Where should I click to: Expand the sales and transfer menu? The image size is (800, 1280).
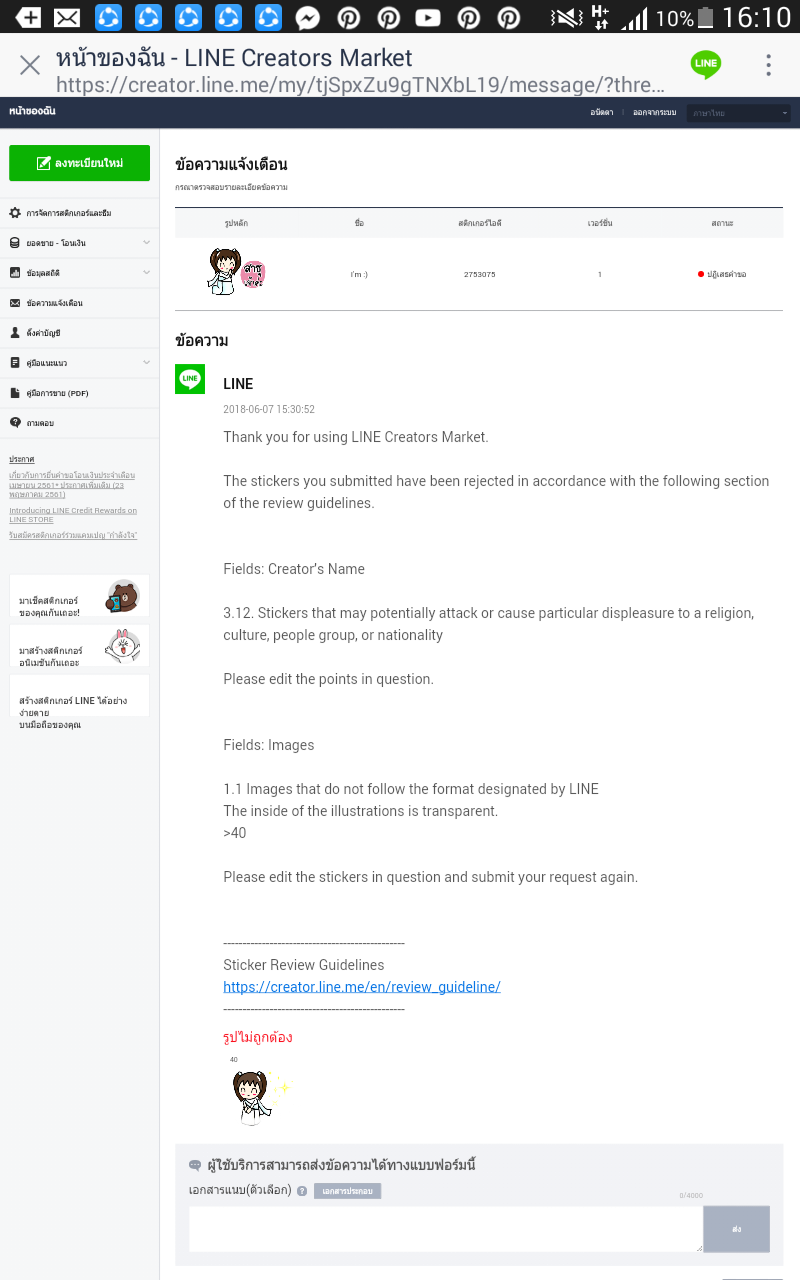pos(146,243)
